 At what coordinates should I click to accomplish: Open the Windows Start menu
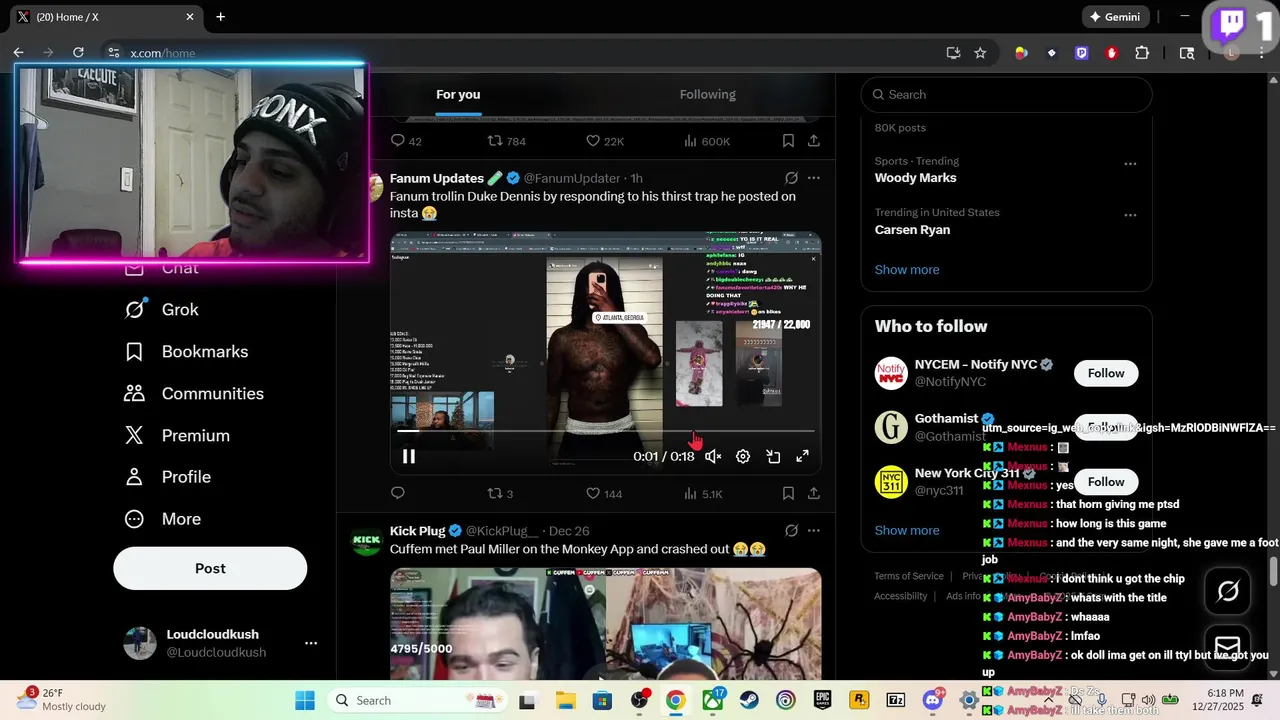[305, 700]
